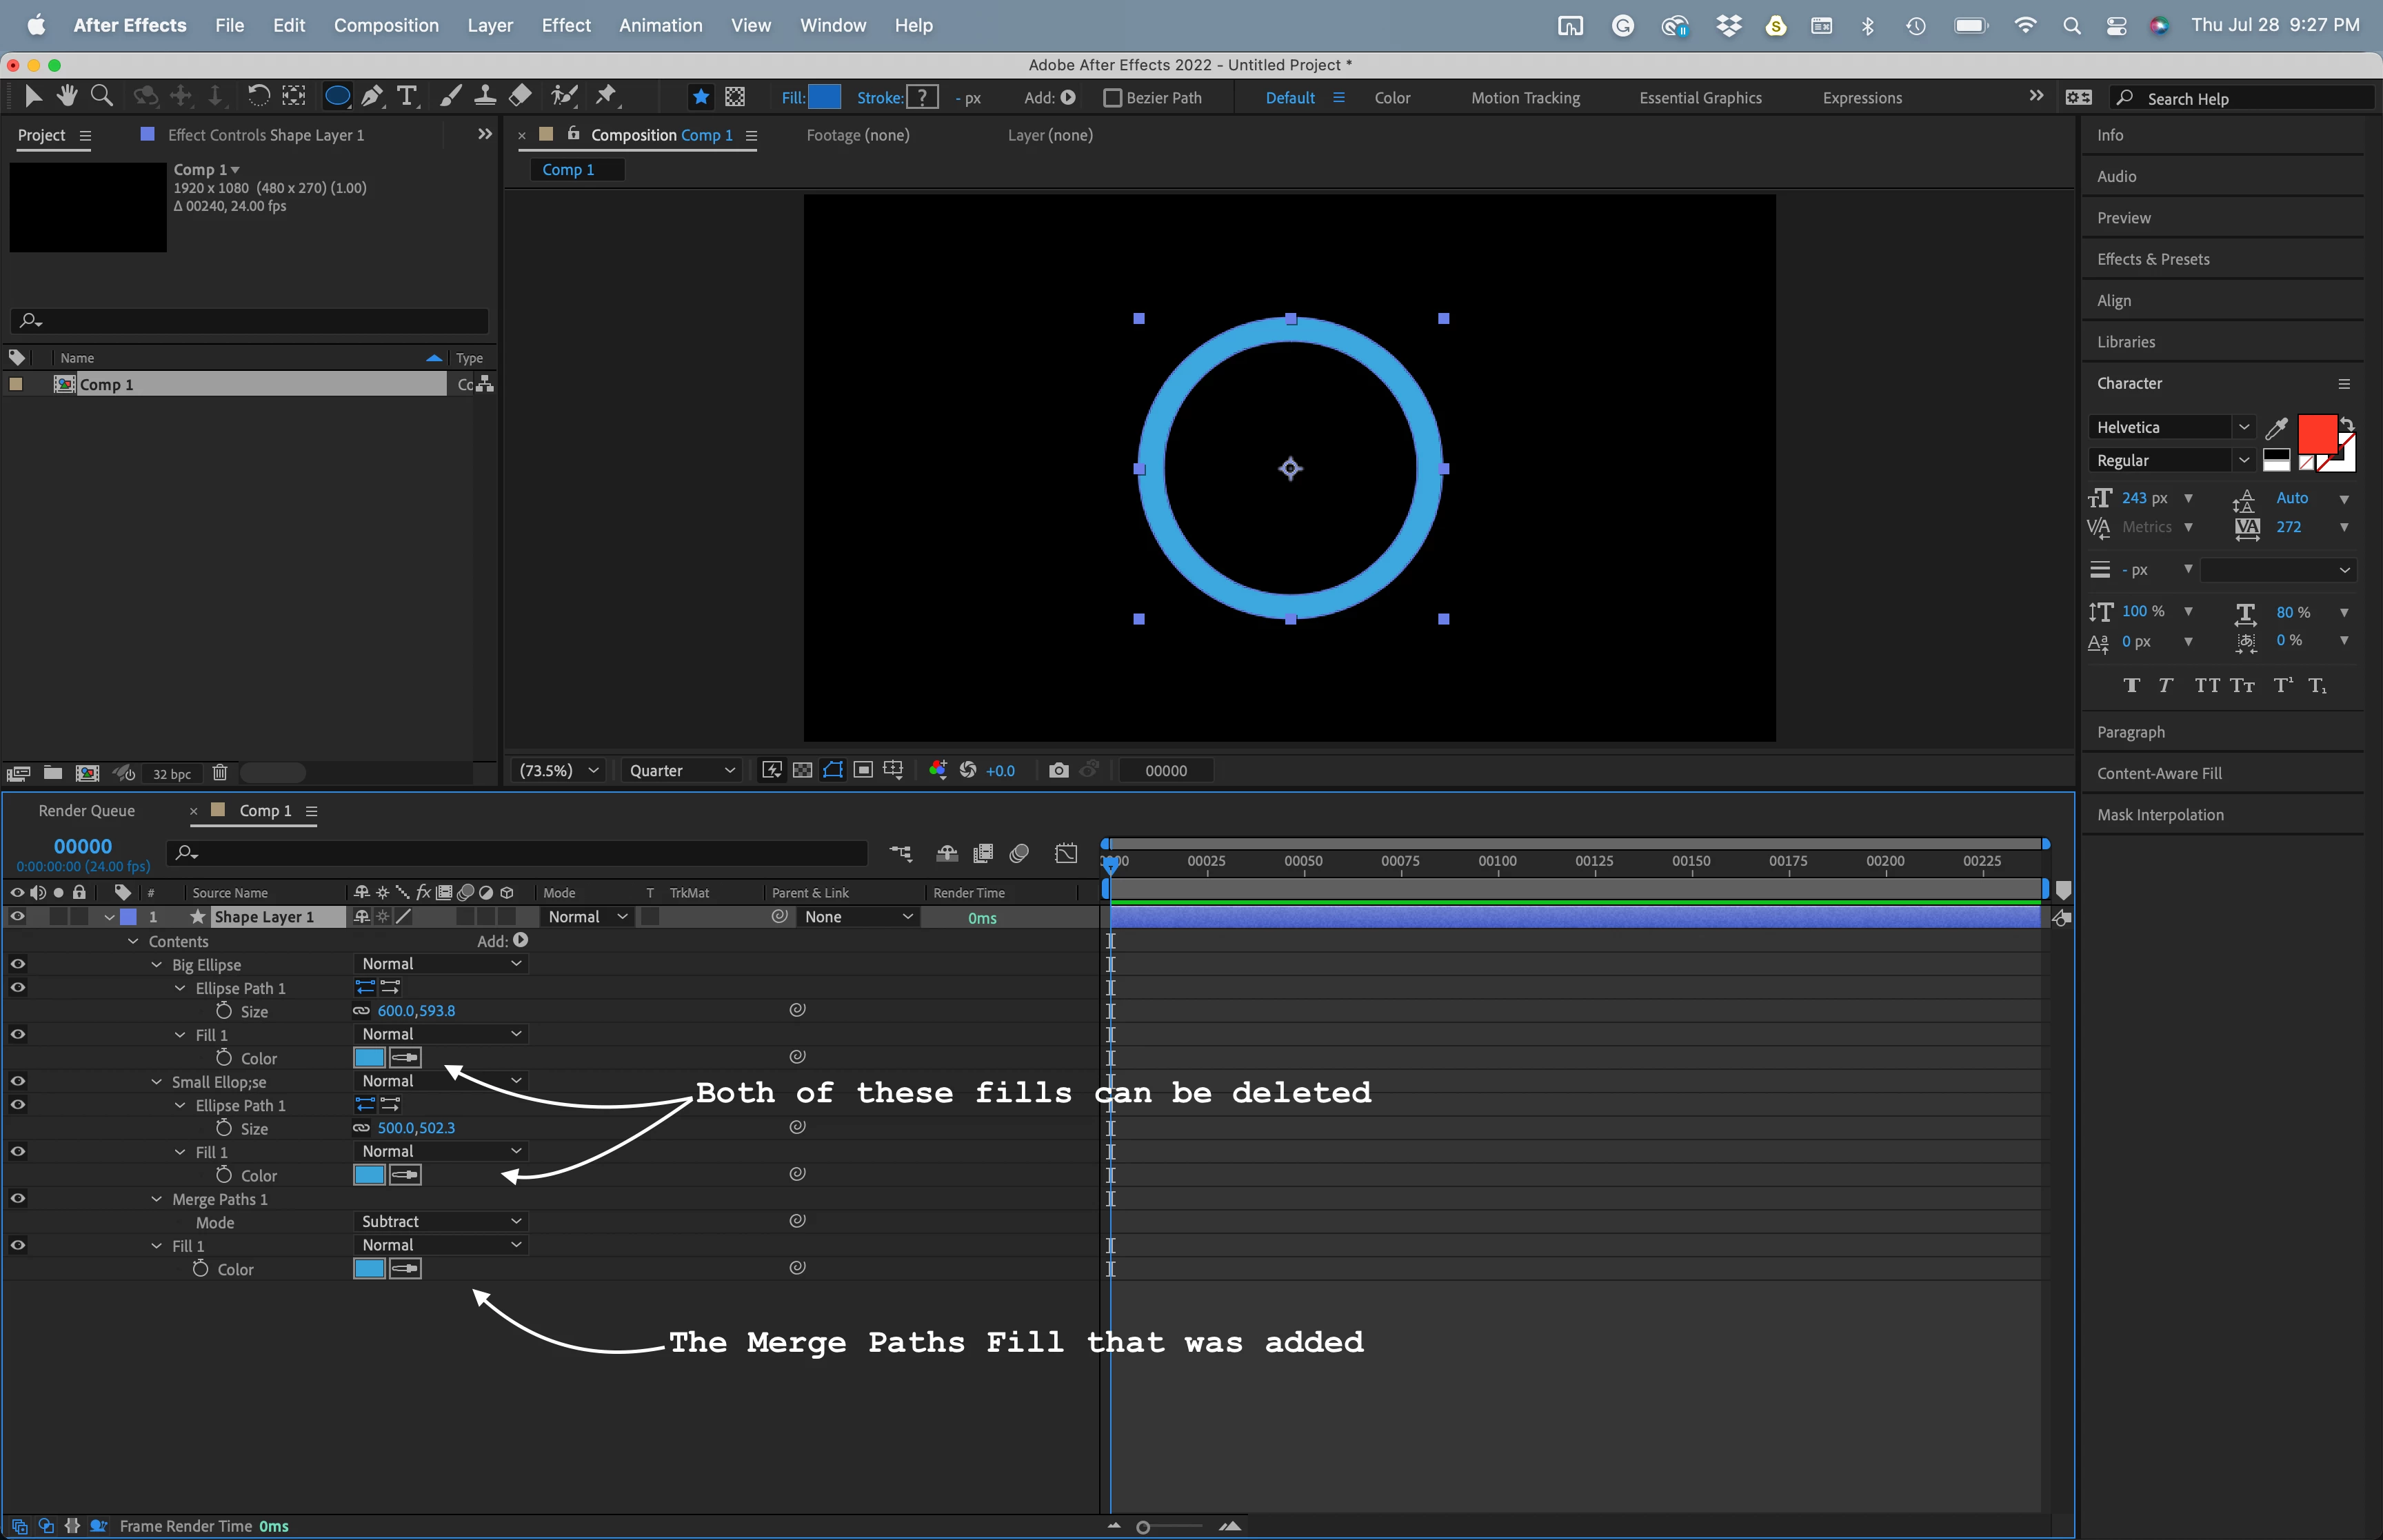
Task: Open the Composition menu
Action: pos(386,25)
